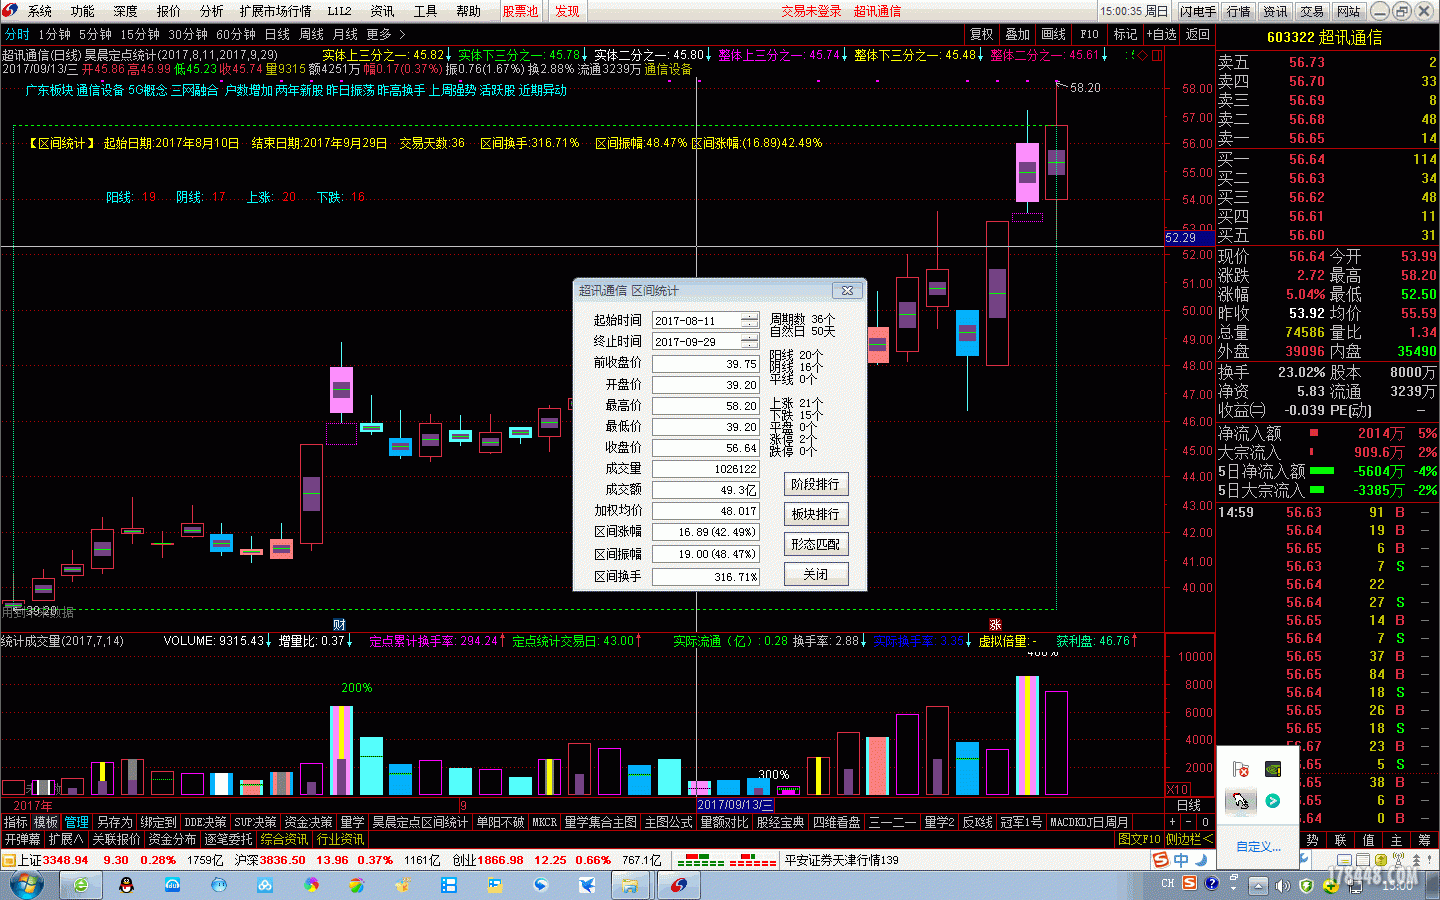
Task: Click the volume speaker tray icon
Action: 1283,885
